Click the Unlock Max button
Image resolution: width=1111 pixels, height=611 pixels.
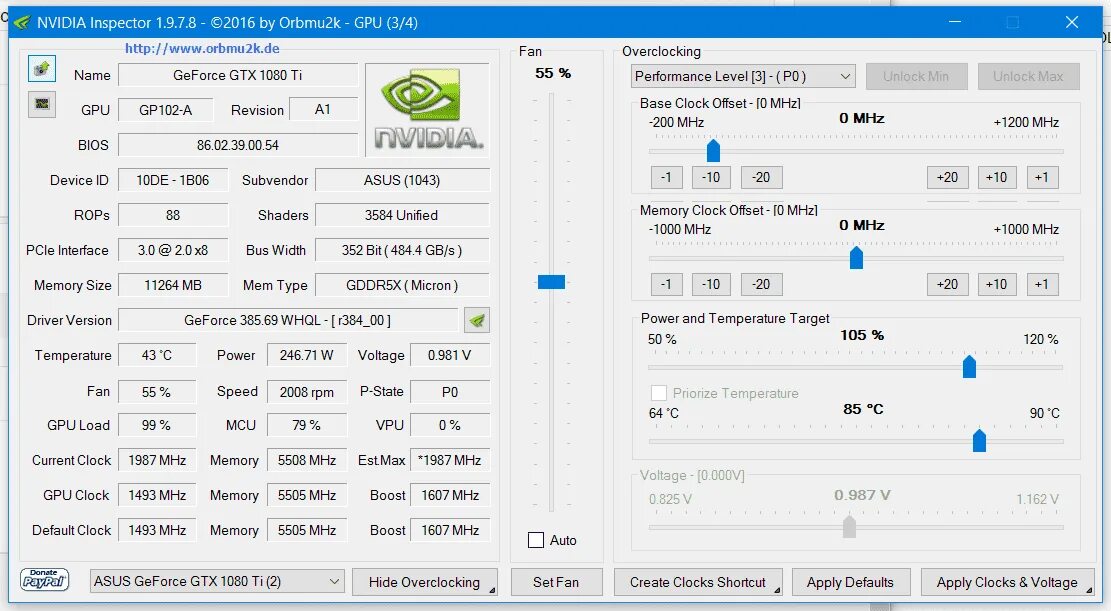1028,77
